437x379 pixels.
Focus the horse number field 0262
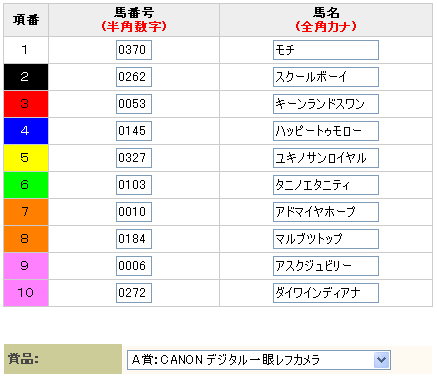(134, 77)
